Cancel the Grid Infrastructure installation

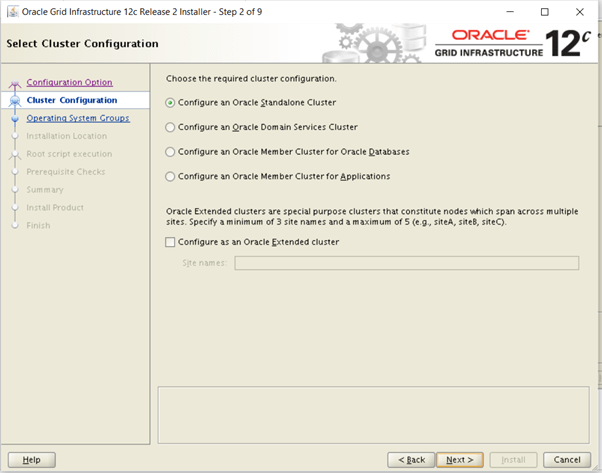click(x=566, y=459)
